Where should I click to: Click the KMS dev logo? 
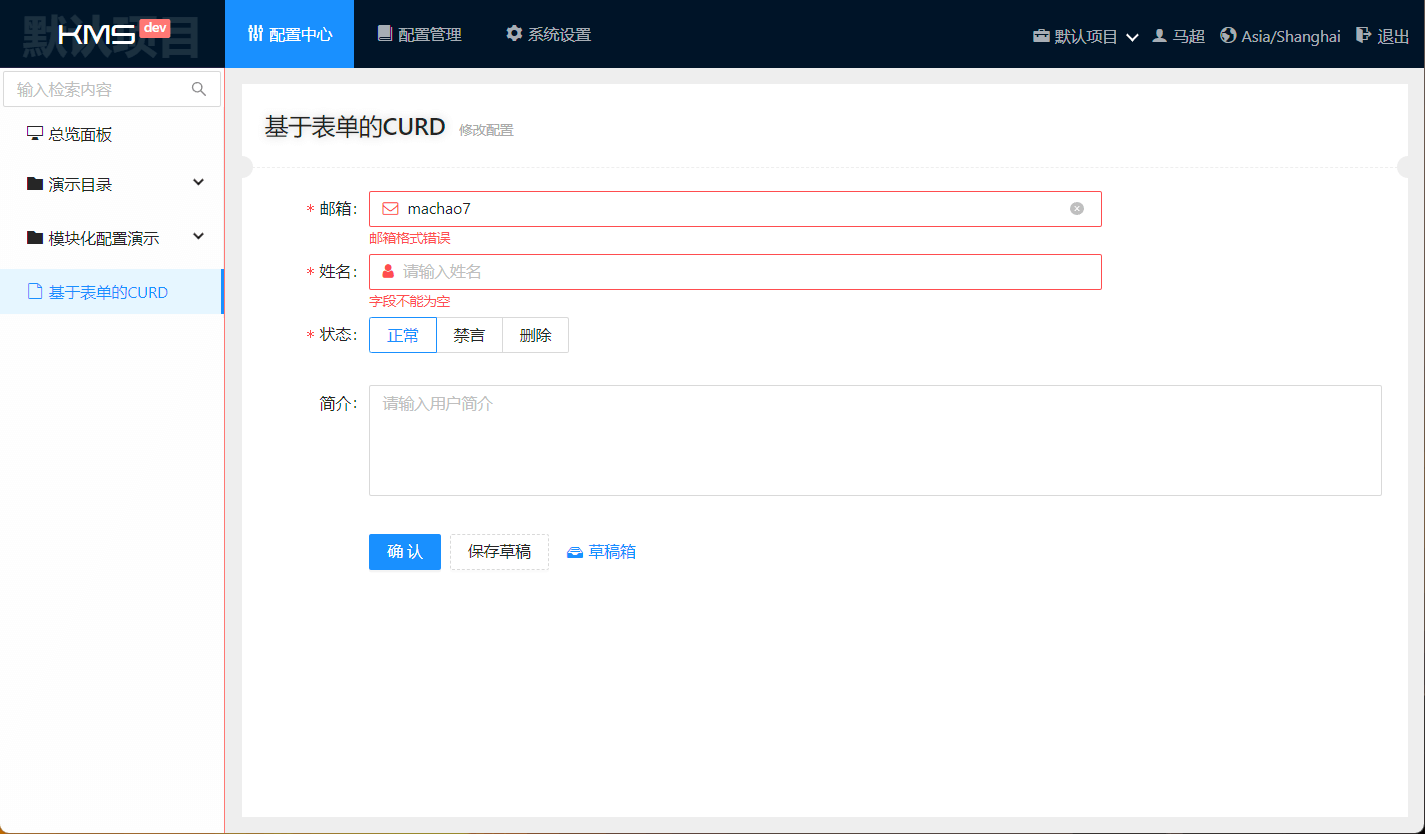(x=112, y=34)
